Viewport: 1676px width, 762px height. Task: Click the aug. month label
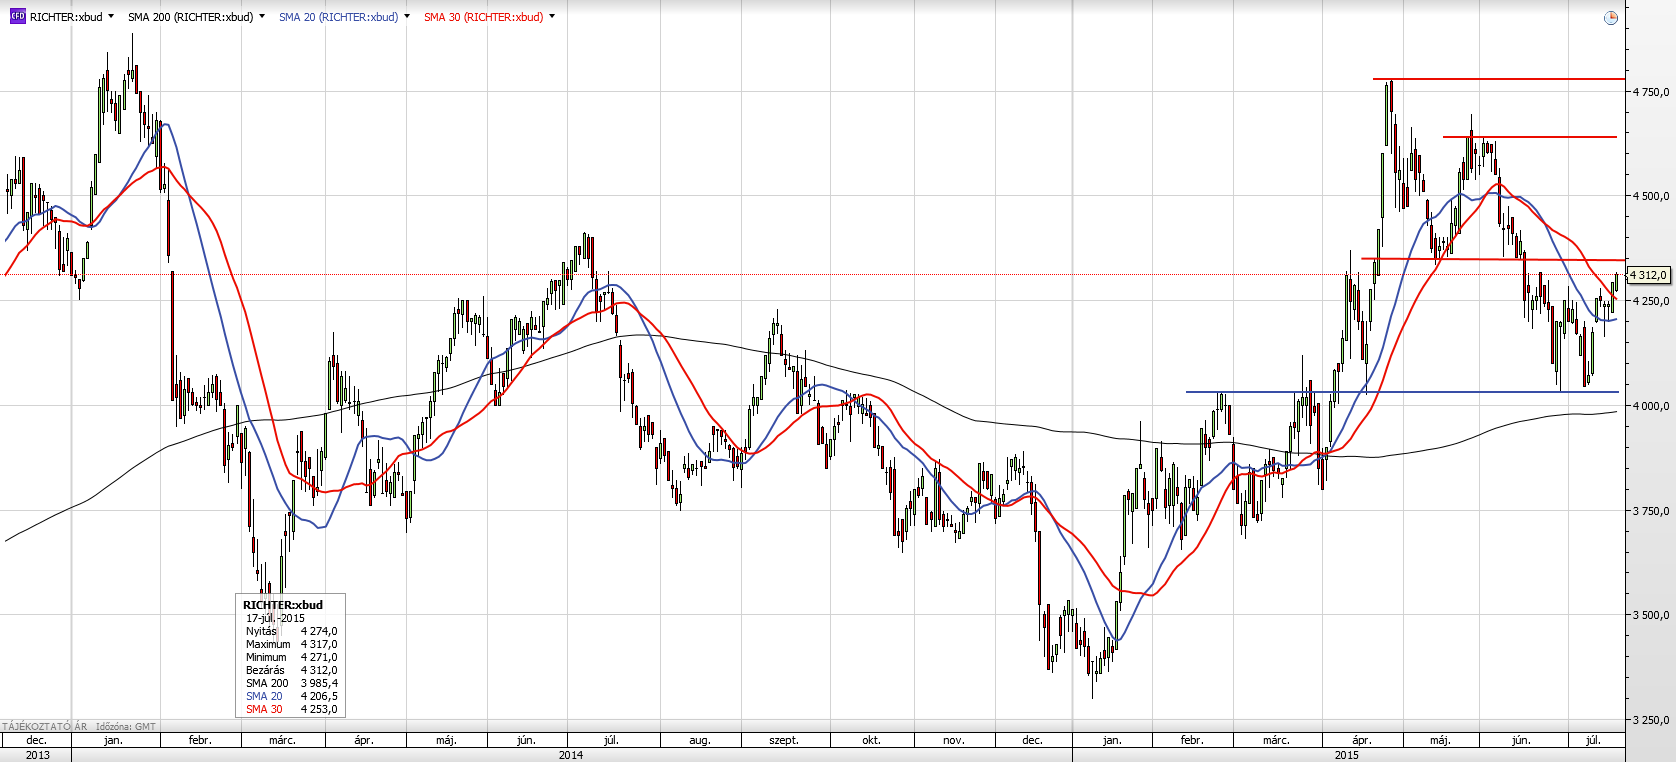click(700, 740)
